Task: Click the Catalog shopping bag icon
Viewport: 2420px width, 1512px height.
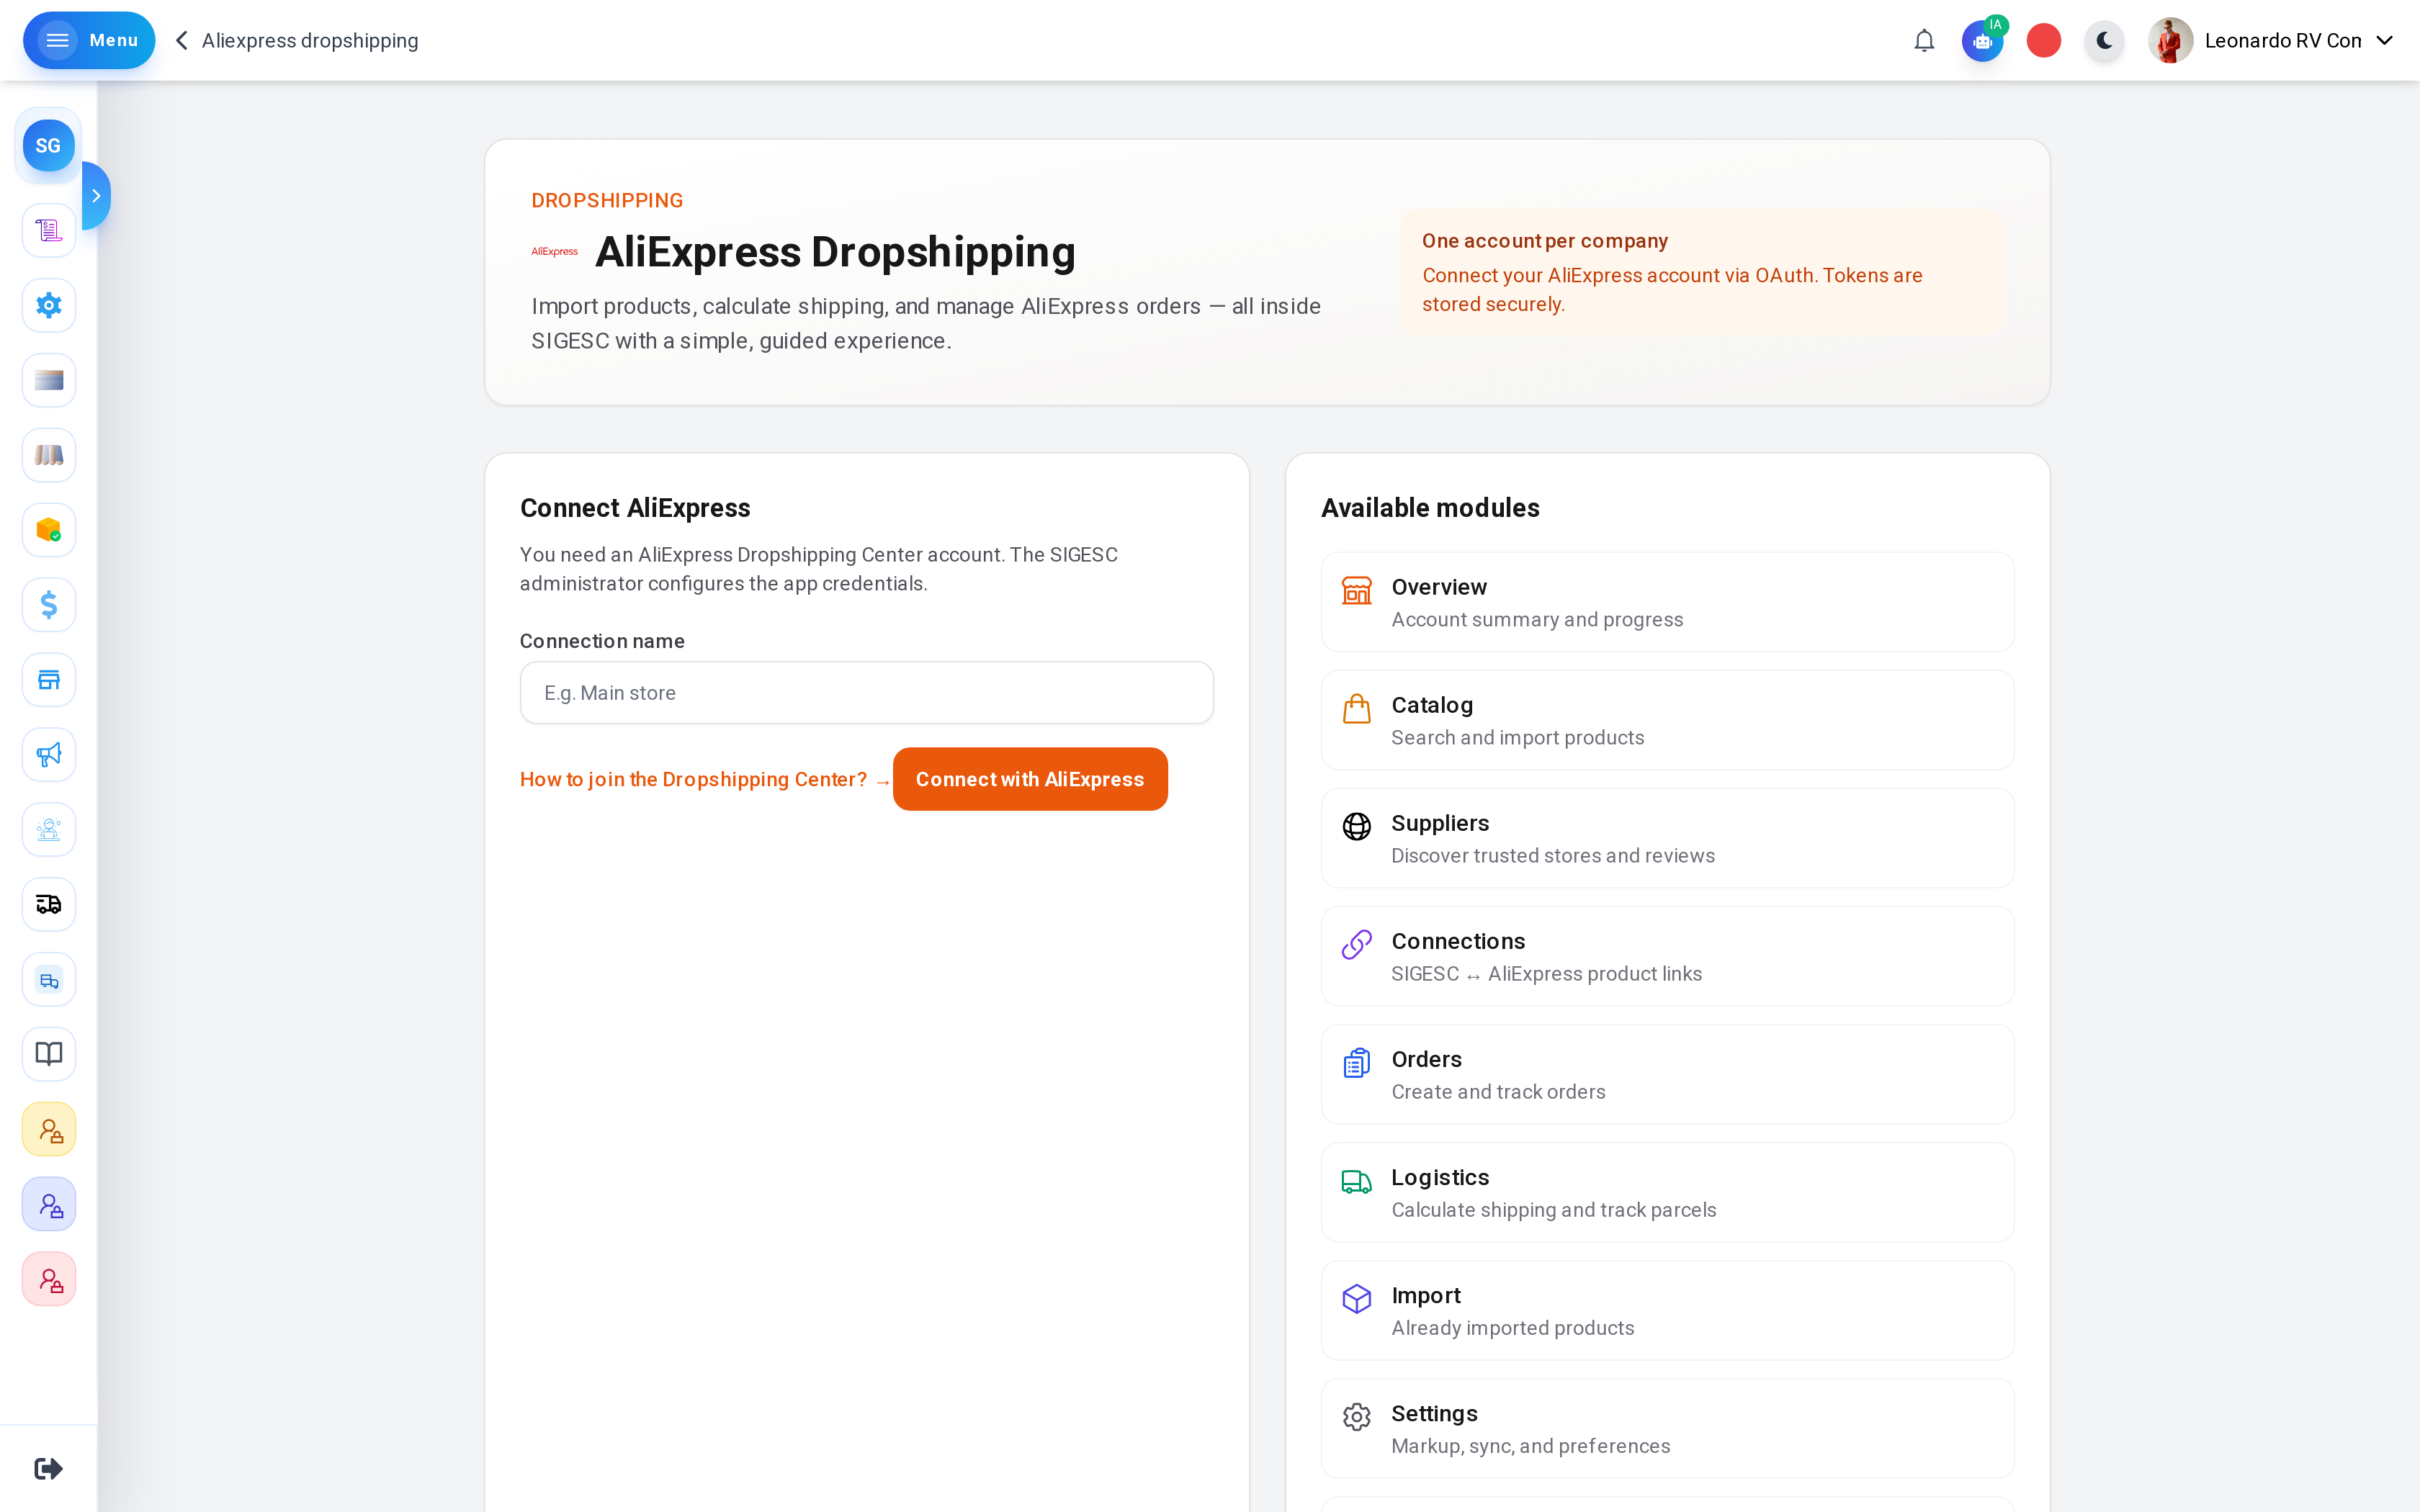Action: click(1356, 708)
